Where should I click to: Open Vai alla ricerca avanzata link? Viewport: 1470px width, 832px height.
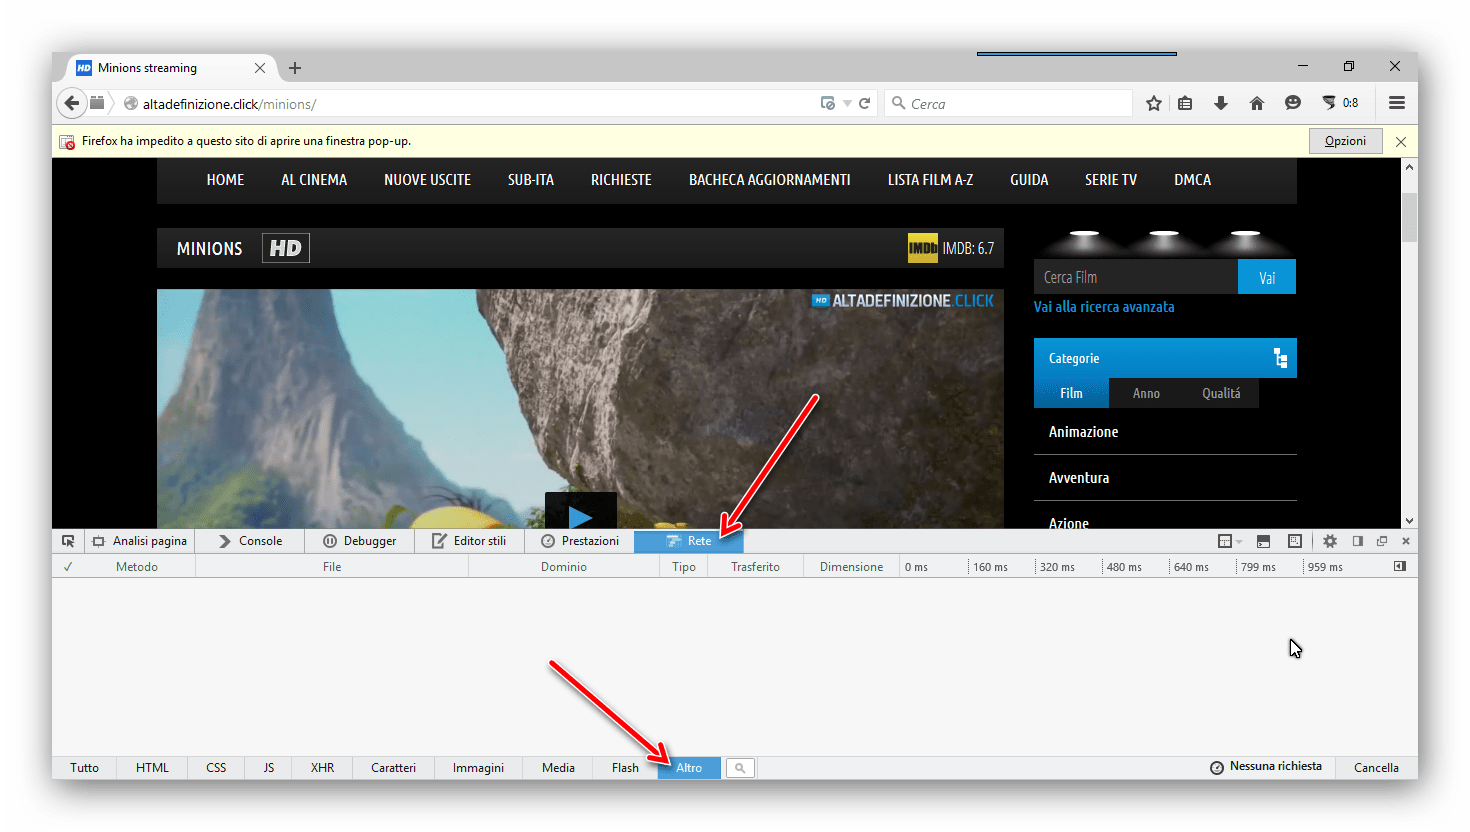pos(1104,307)
